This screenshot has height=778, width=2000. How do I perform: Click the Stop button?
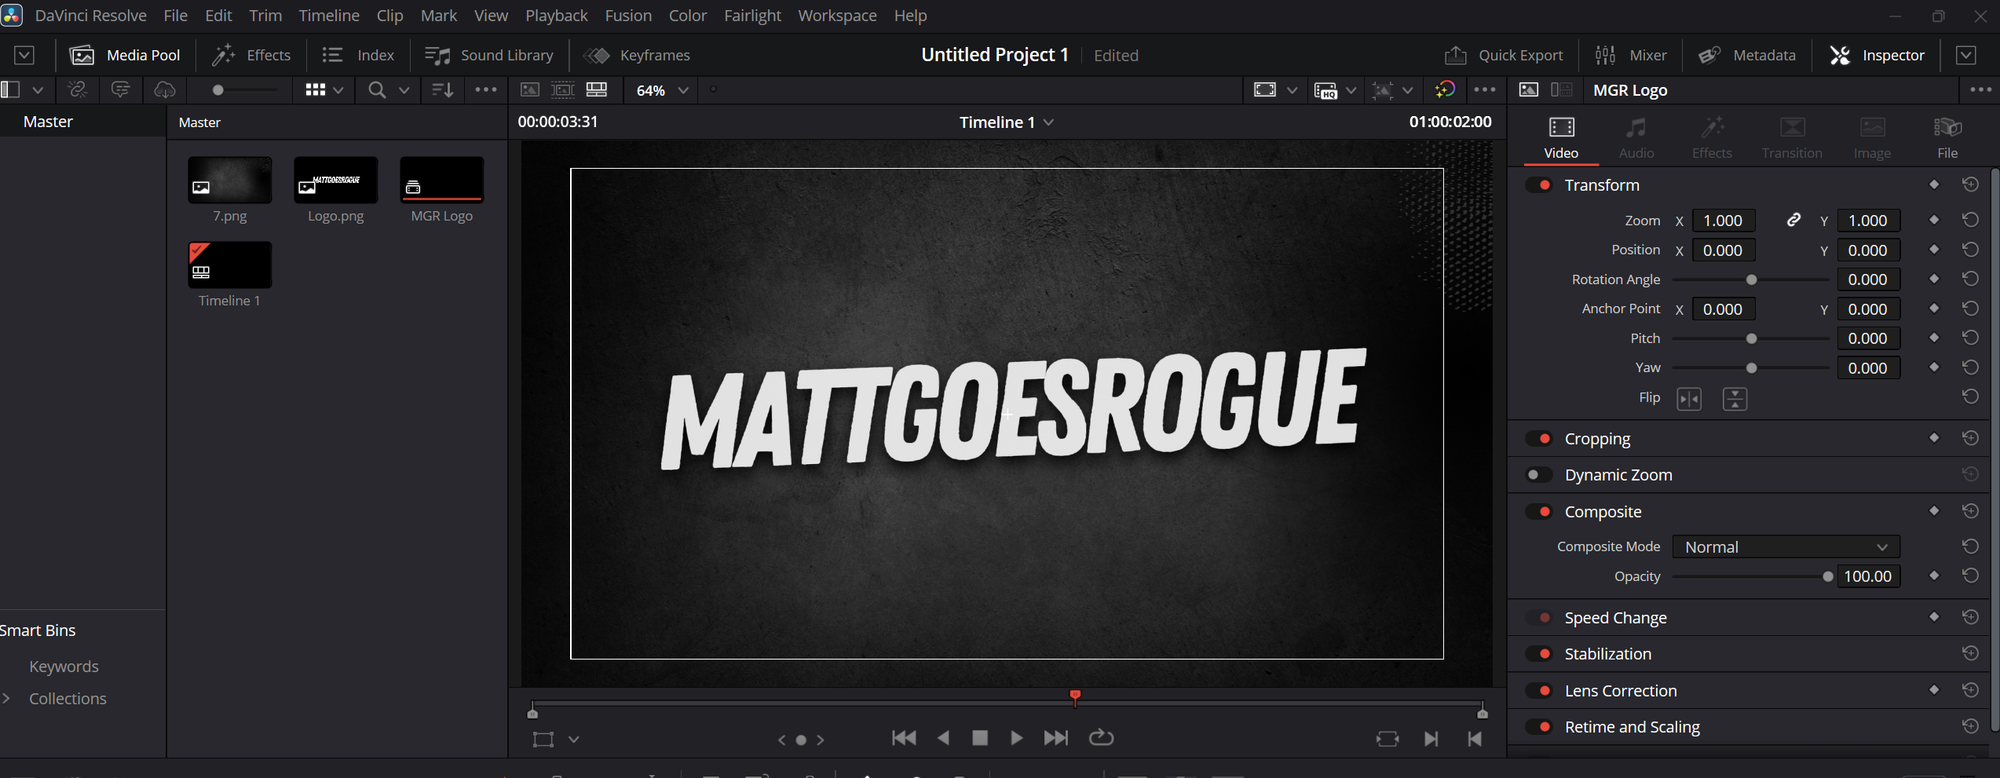click(980, 738)
